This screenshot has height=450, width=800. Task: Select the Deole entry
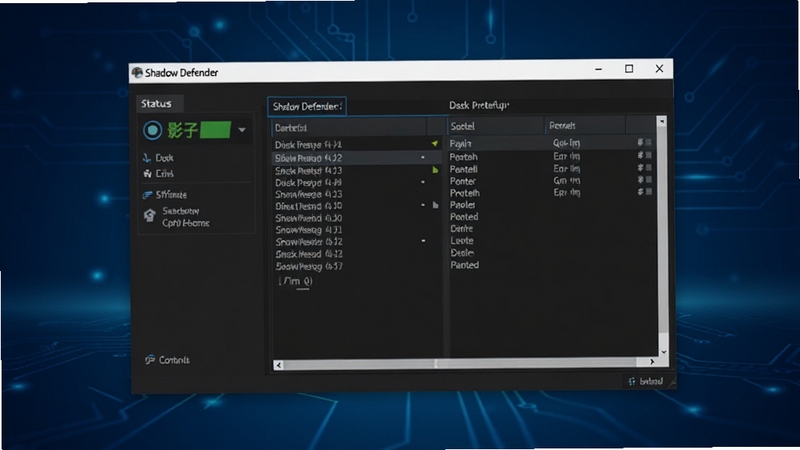[x=462, y=253]
